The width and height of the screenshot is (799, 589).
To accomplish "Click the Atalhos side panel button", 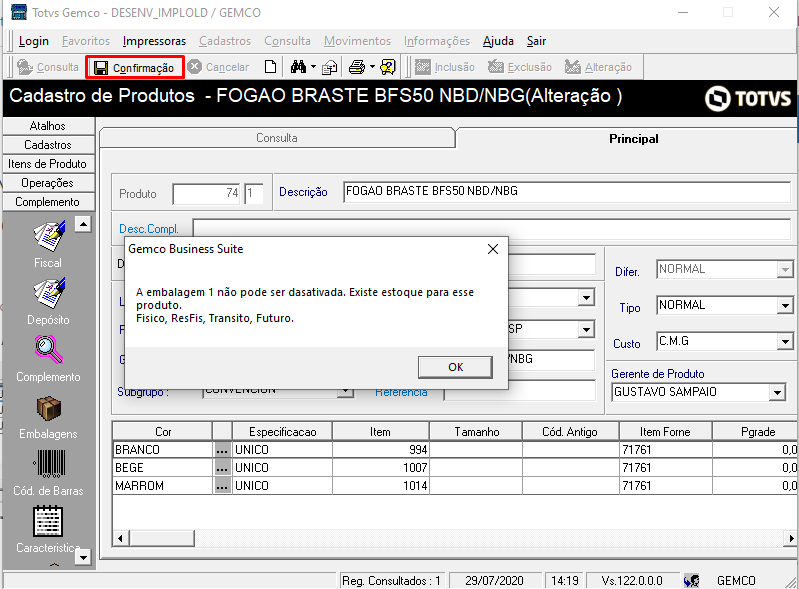I will pos(48,126).
